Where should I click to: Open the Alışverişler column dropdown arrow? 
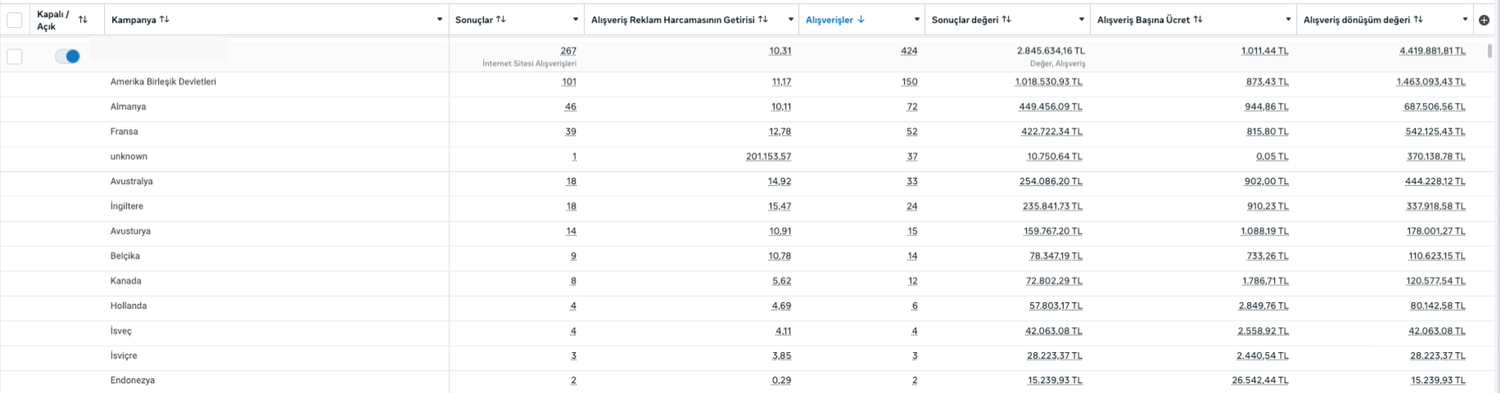[x=917, y=20]
